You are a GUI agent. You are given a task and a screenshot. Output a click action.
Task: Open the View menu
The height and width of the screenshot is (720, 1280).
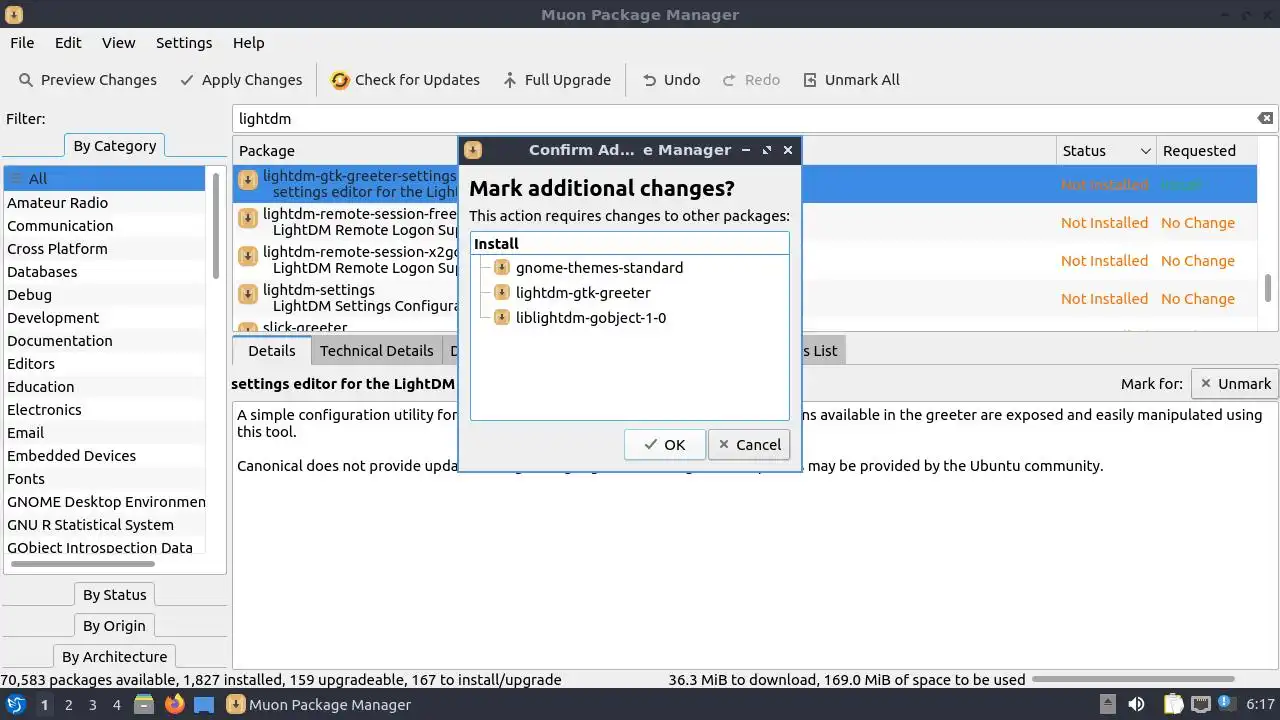(x=118, y=43)
